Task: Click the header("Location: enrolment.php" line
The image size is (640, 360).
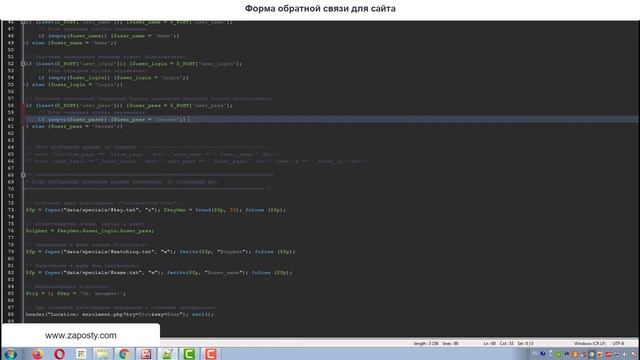Action: [x=120, y=314]
